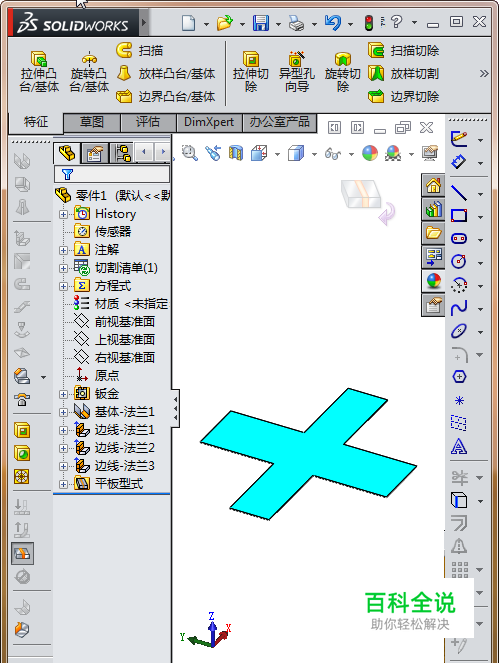Select 右视基准面 plane
This screenshot has width=499, height=663.
pyautogui.click(x=114, y=358)
